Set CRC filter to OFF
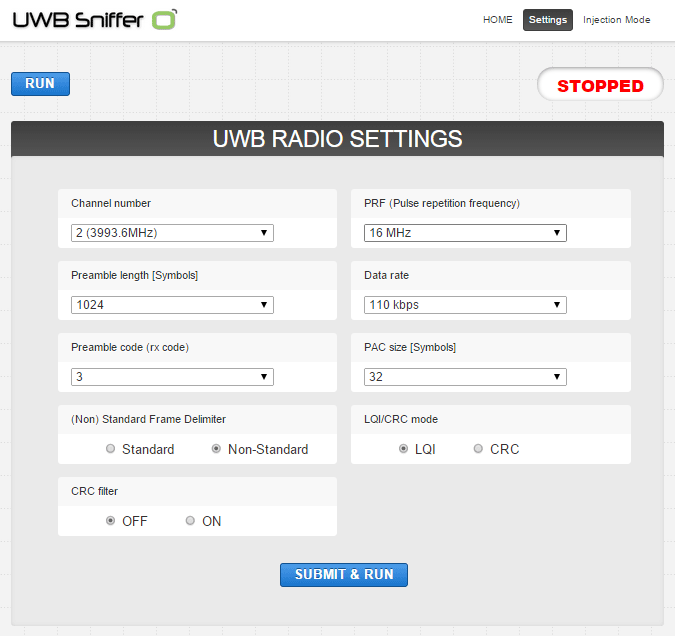This screenshot has height=636, width=675. [x=111, y=521]
